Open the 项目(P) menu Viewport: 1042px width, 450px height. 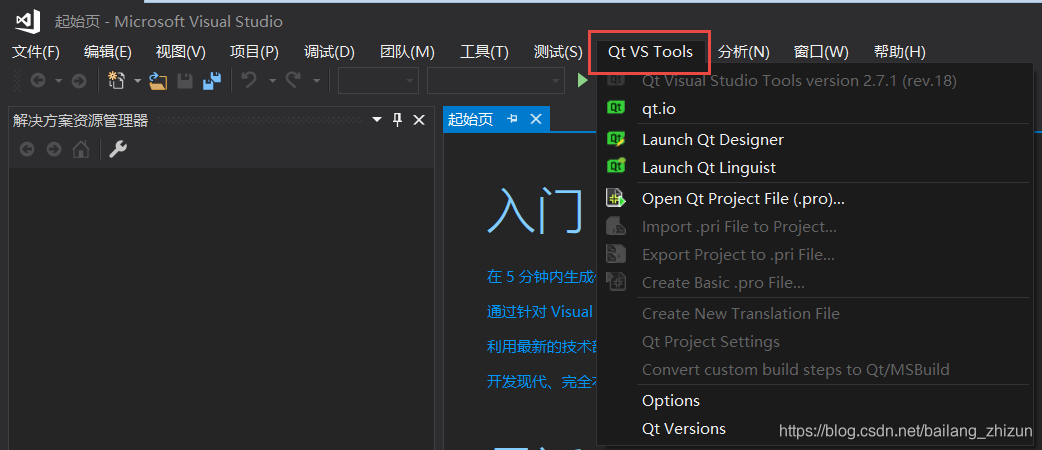254,52
